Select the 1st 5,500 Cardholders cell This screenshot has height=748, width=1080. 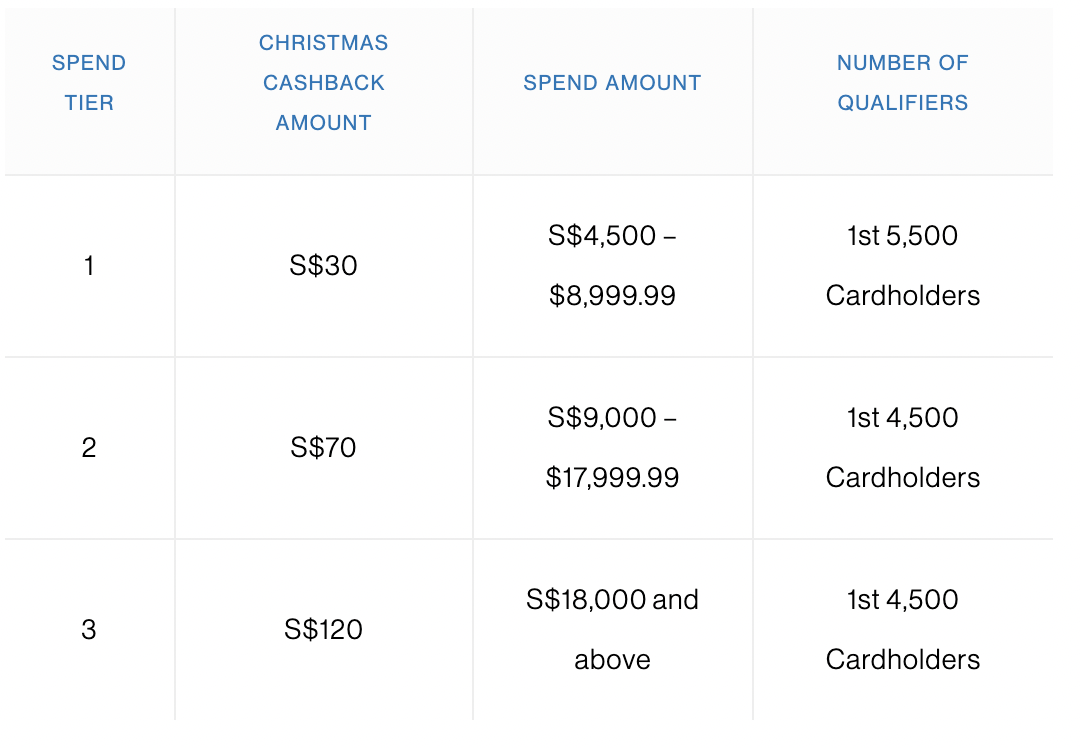pos(903,266)
